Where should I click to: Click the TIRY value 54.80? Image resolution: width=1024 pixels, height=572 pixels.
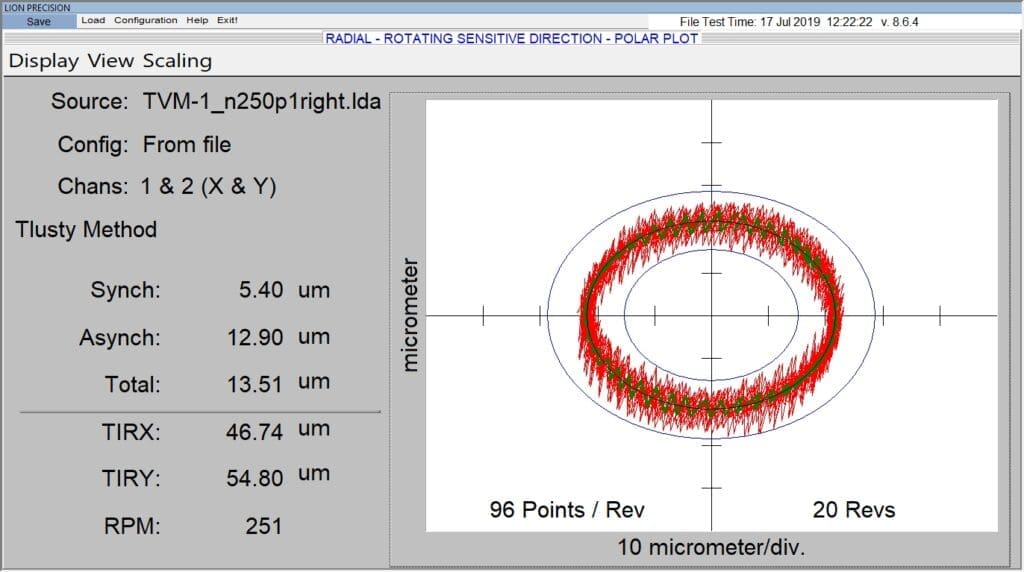click(255, 479)
